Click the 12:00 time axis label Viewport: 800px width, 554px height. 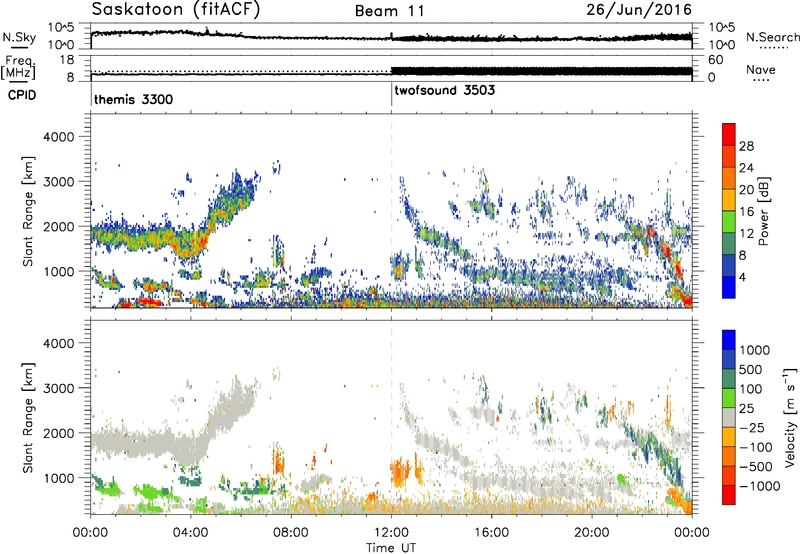[391, 533]
